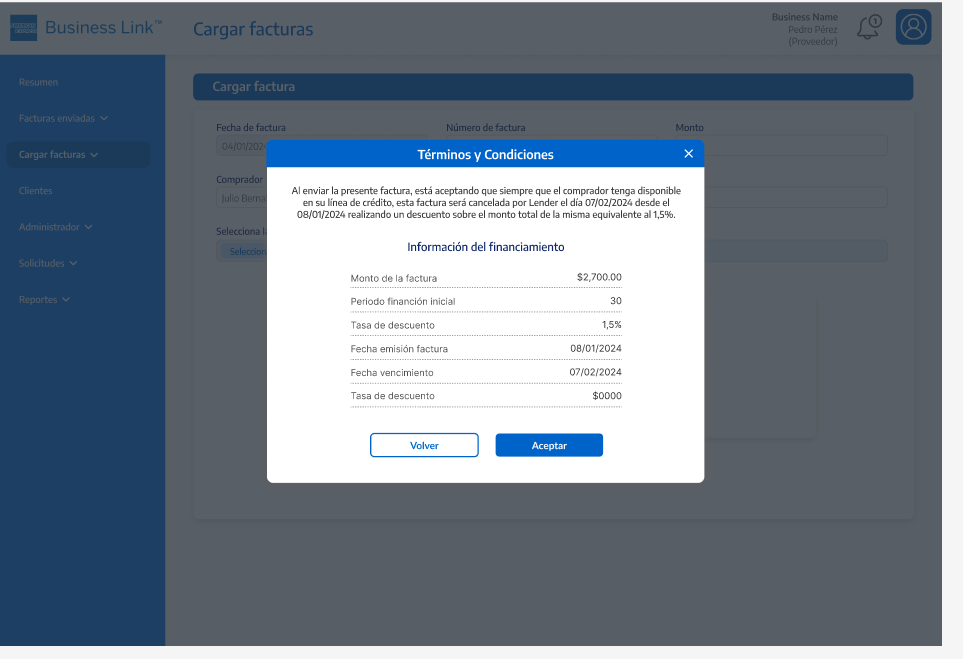Image resolution: width=963 pixels, height=659 pixels.
Task: Open the notifications bell icon
Action: click(868, 27)
